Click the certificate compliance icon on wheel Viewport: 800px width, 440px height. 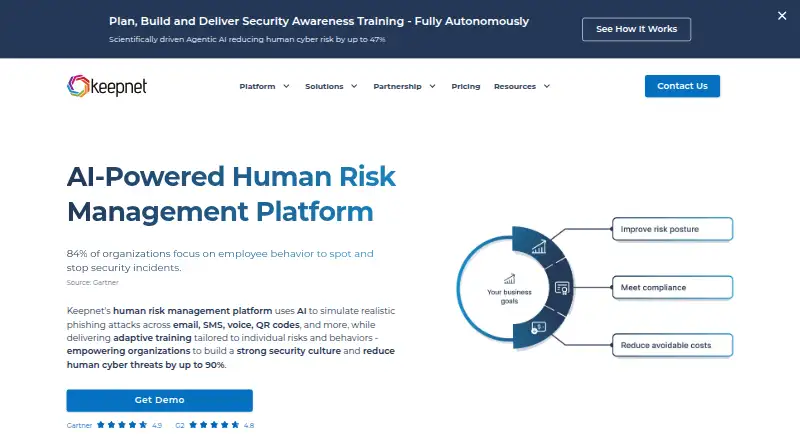562,288
